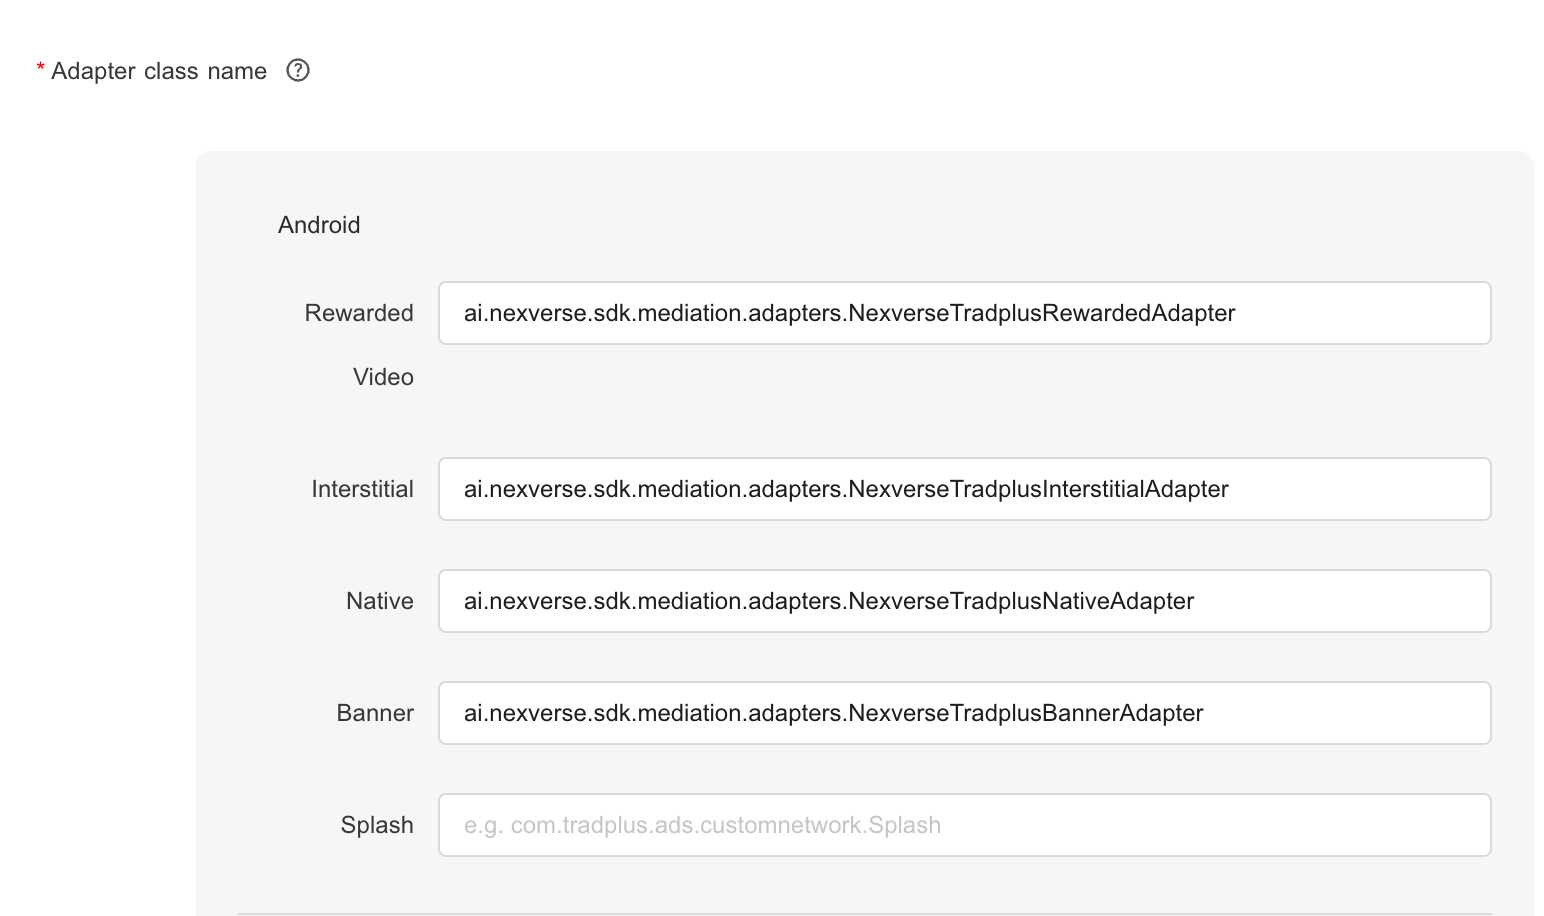
Task: Select the NexverseTradplusInterstitialAdapter text
Action: (845, 489)
